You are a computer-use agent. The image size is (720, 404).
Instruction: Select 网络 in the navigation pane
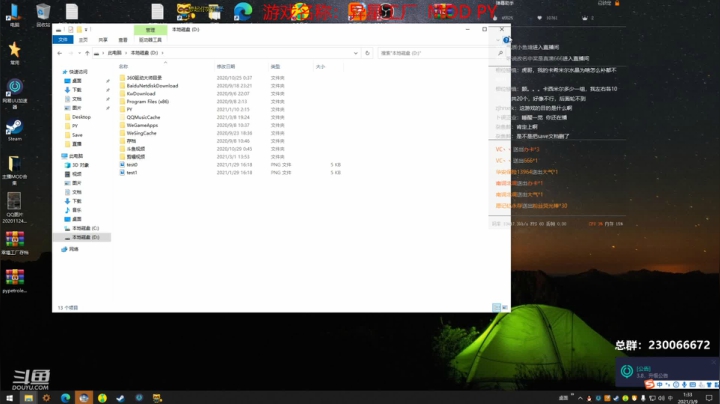pyautogui.click(x=73, y=249)
